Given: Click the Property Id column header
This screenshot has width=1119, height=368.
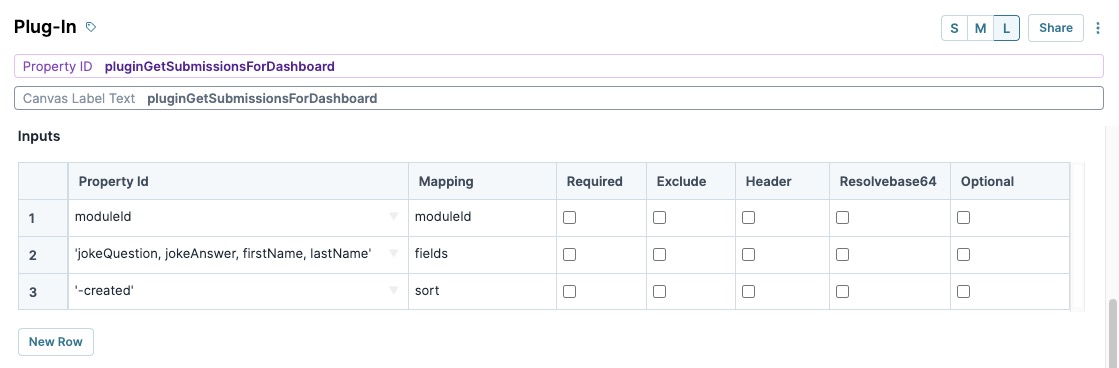Looking at the screenshot, I should (238, 181).
